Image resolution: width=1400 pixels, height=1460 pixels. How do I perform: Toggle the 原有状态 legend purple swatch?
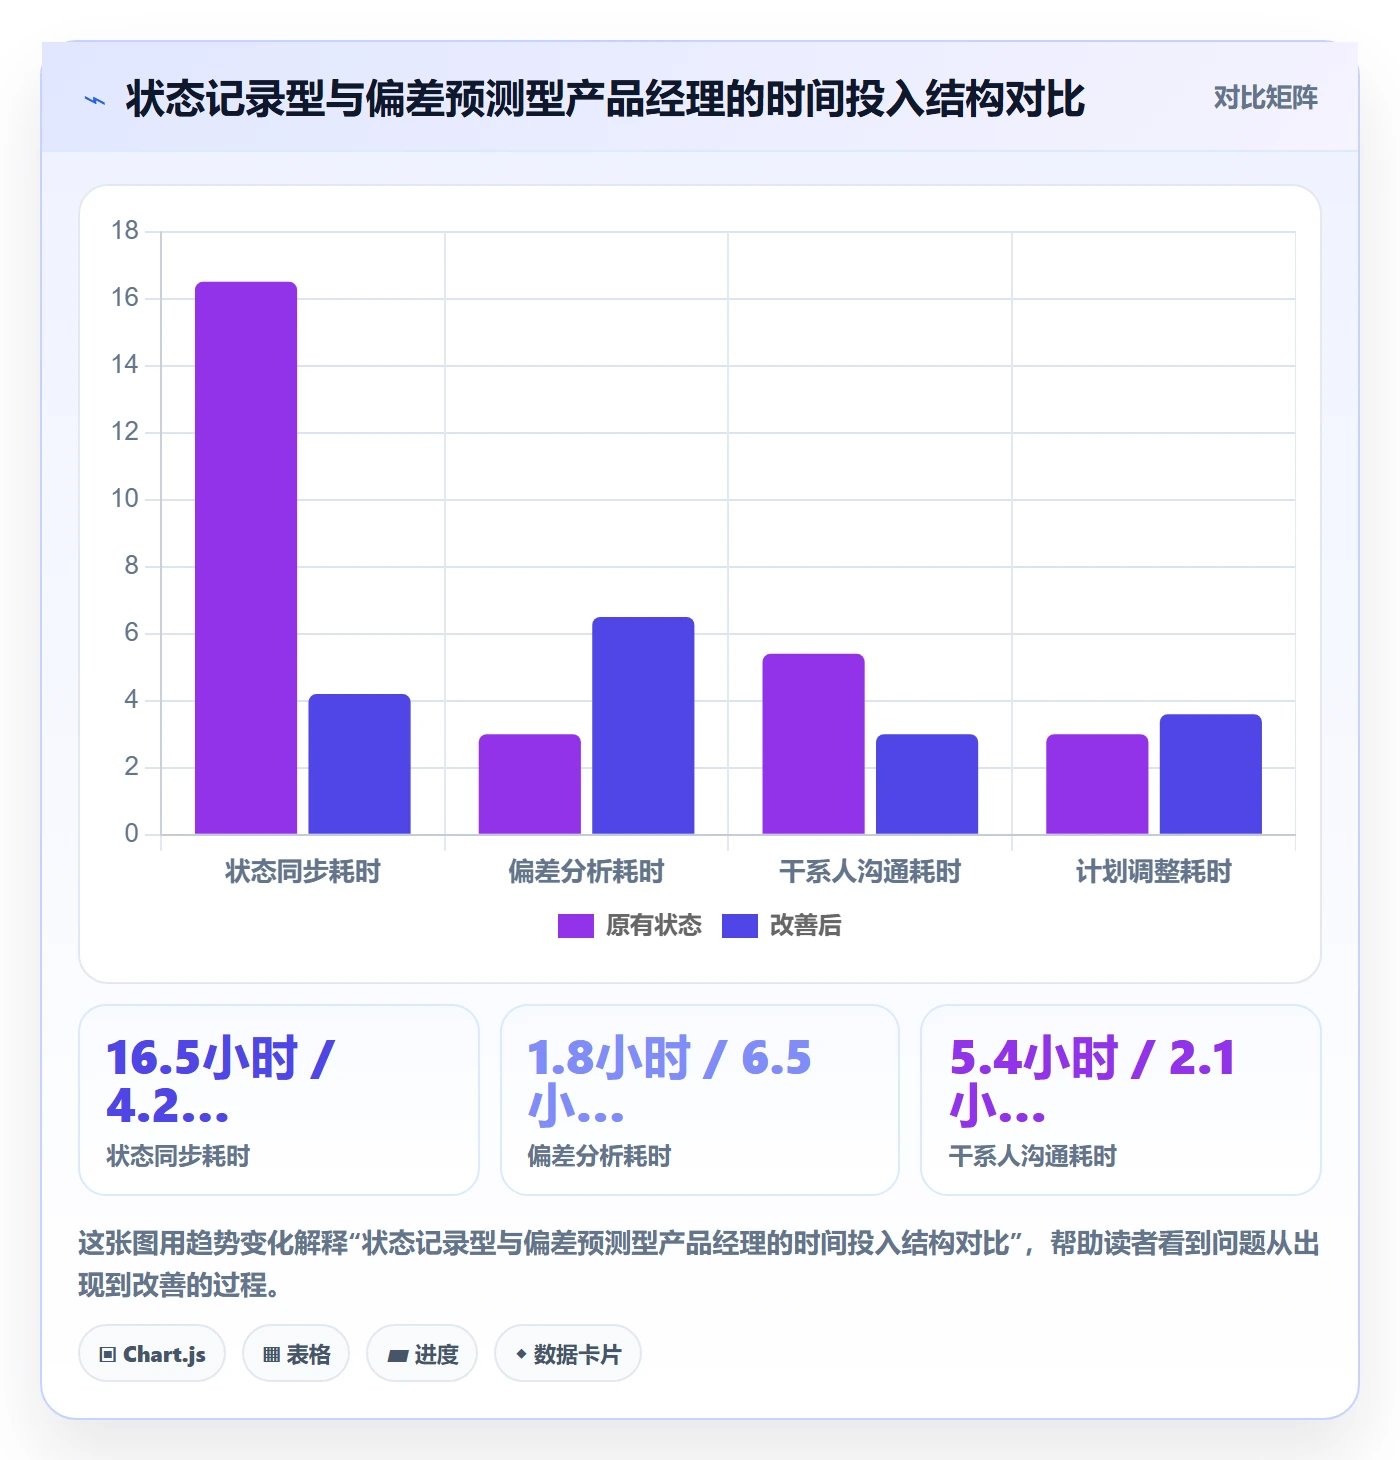[x=575, y=926]
